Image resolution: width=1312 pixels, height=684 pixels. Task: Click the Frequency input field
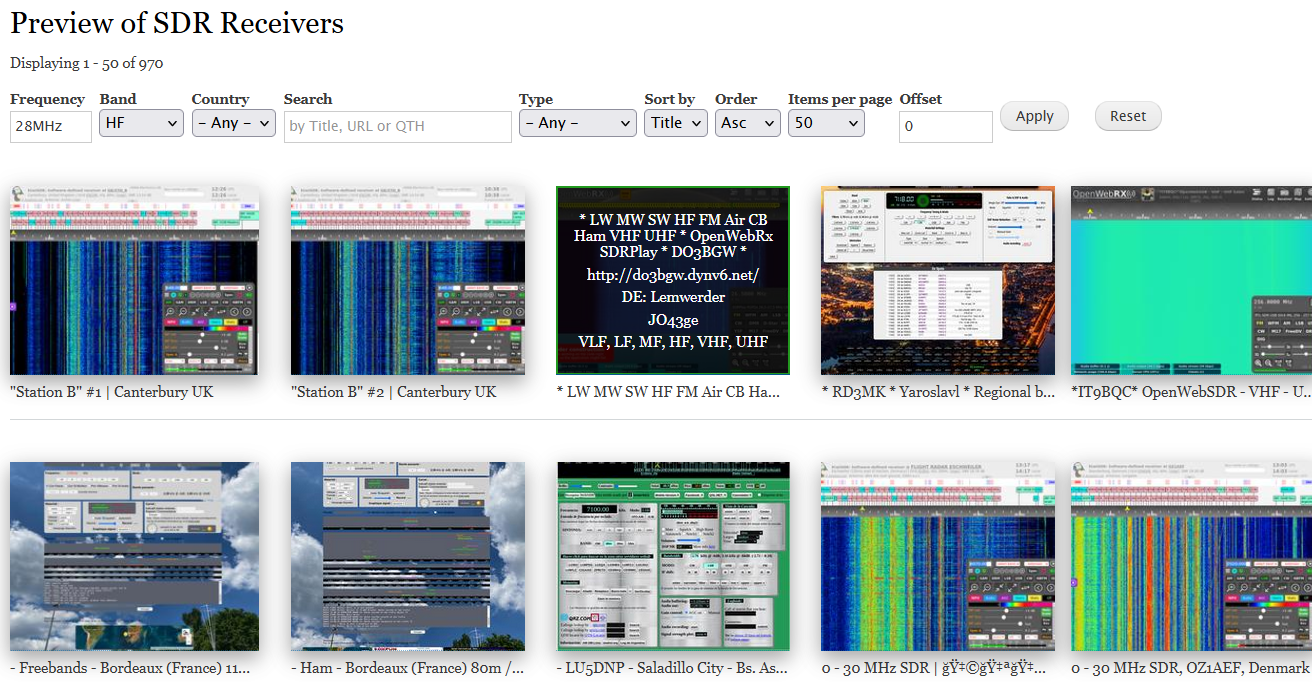click(51, 127)
